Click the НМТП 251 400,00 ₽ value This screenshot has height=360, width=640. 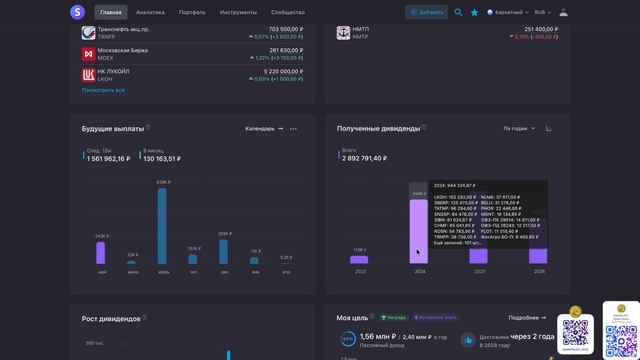[541, 29]
